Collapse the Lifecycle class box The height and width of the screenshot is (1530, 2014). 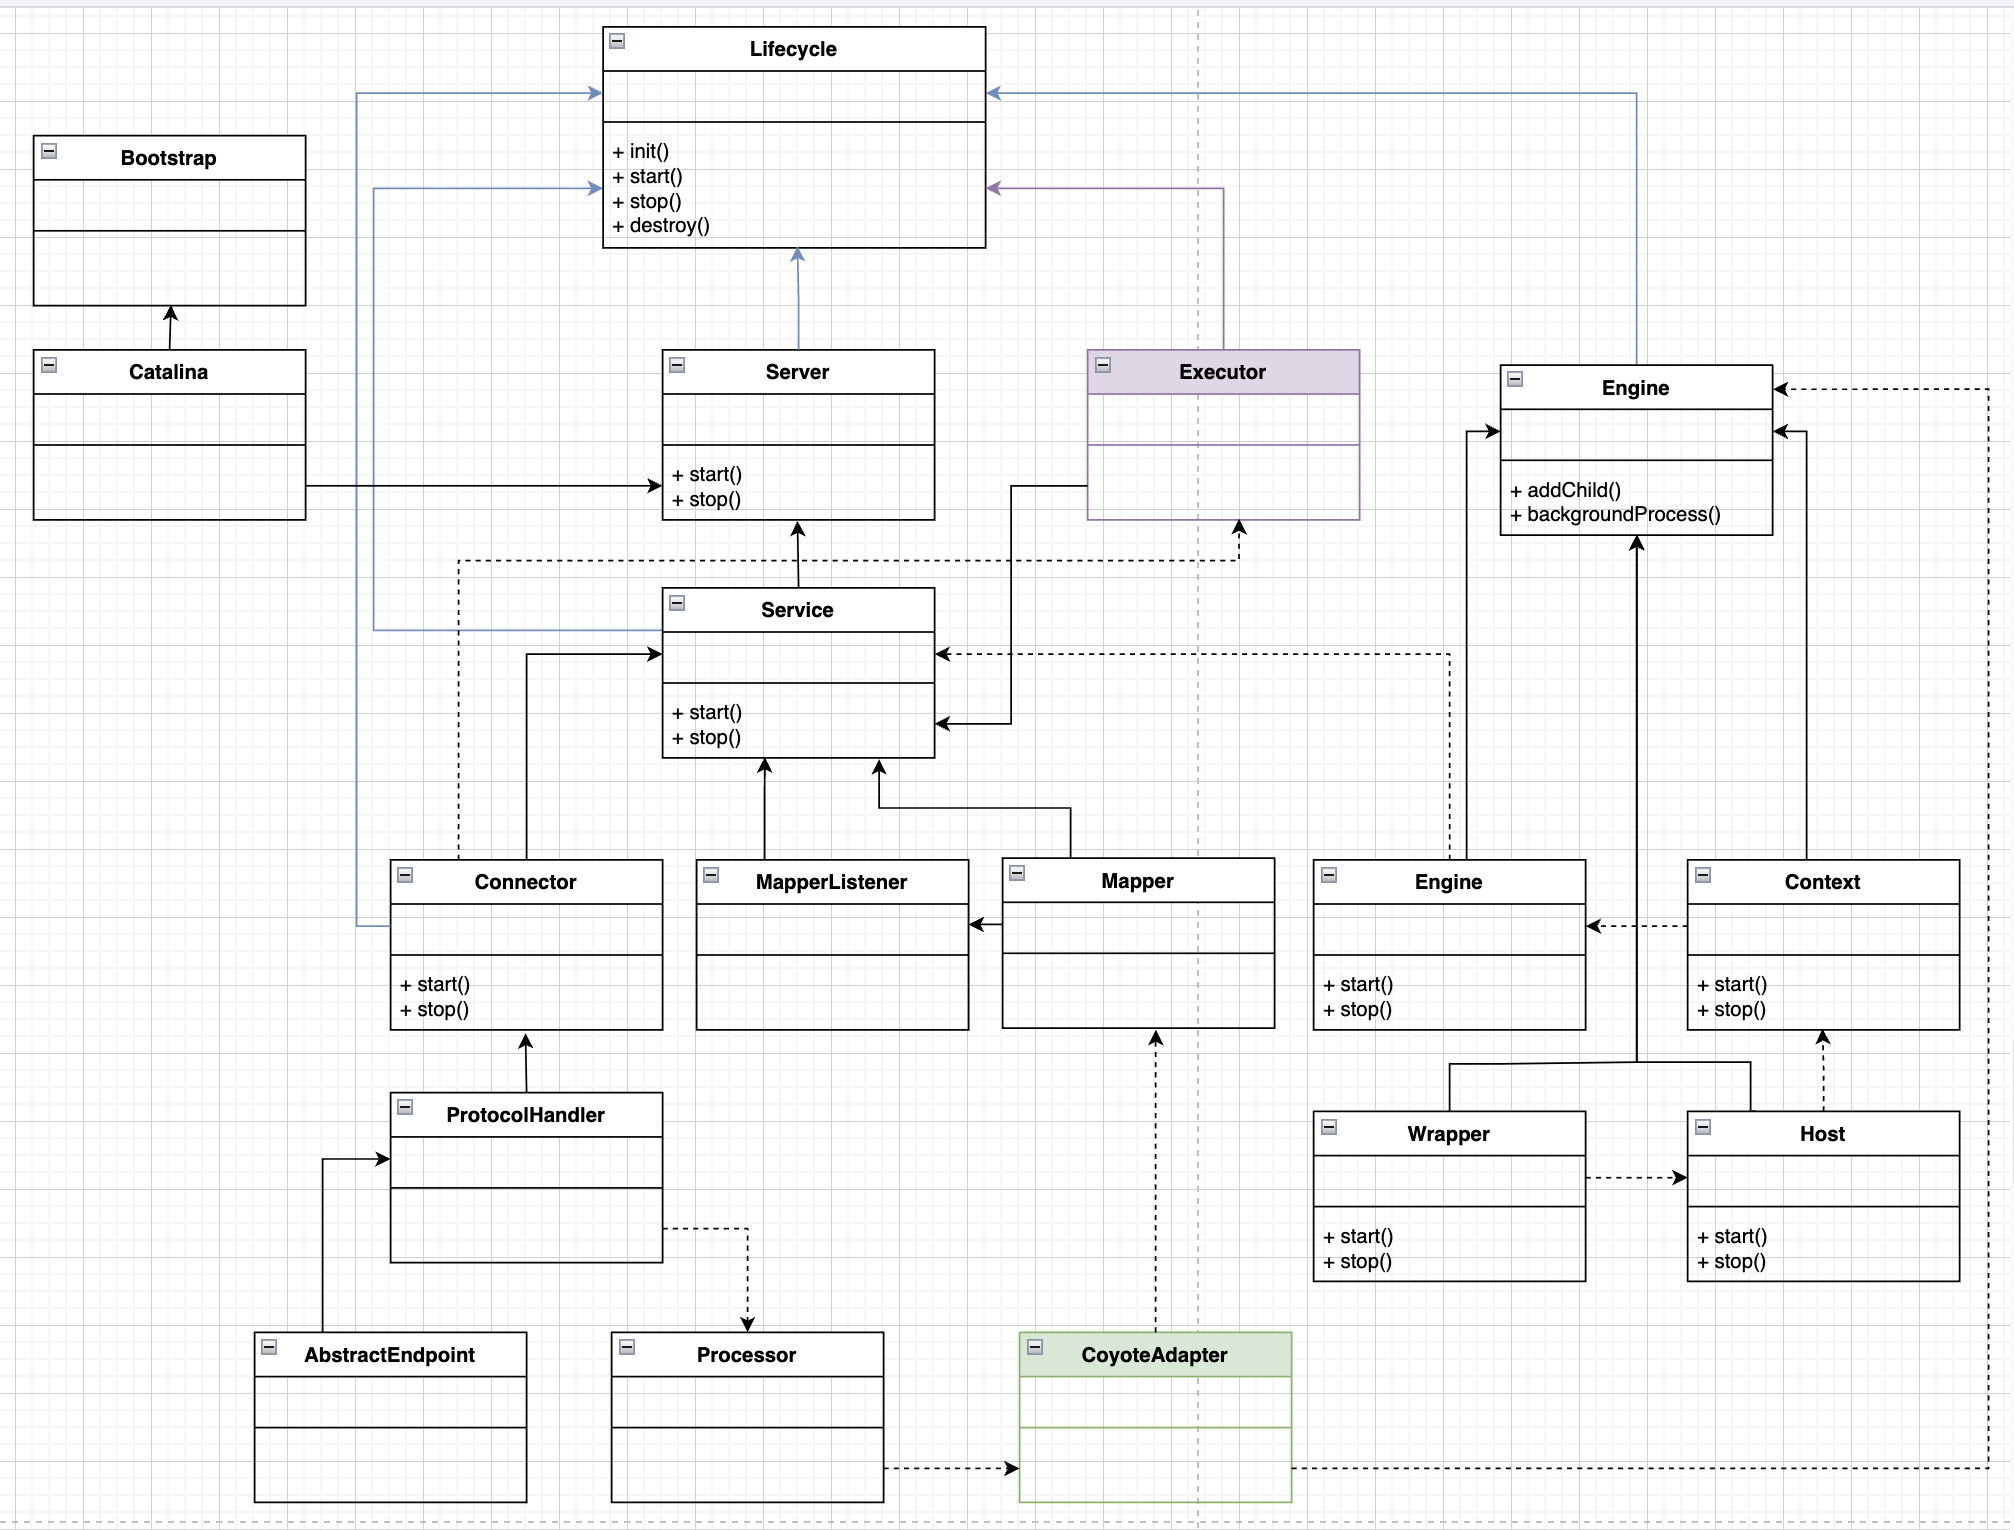pyautogui.click(x=618, y=42)
